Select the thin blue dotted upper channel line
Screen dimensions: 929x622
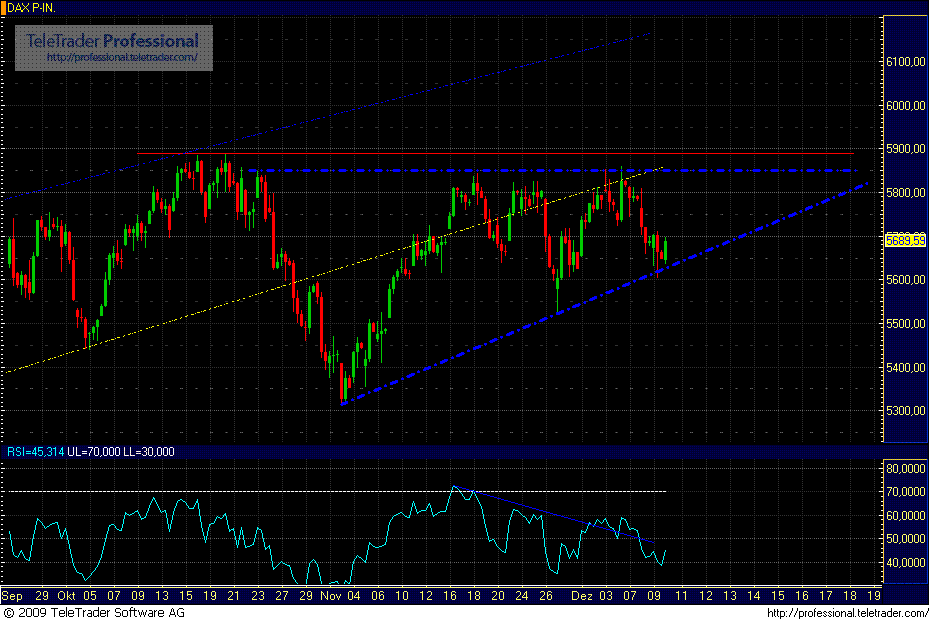click(328, 116)
